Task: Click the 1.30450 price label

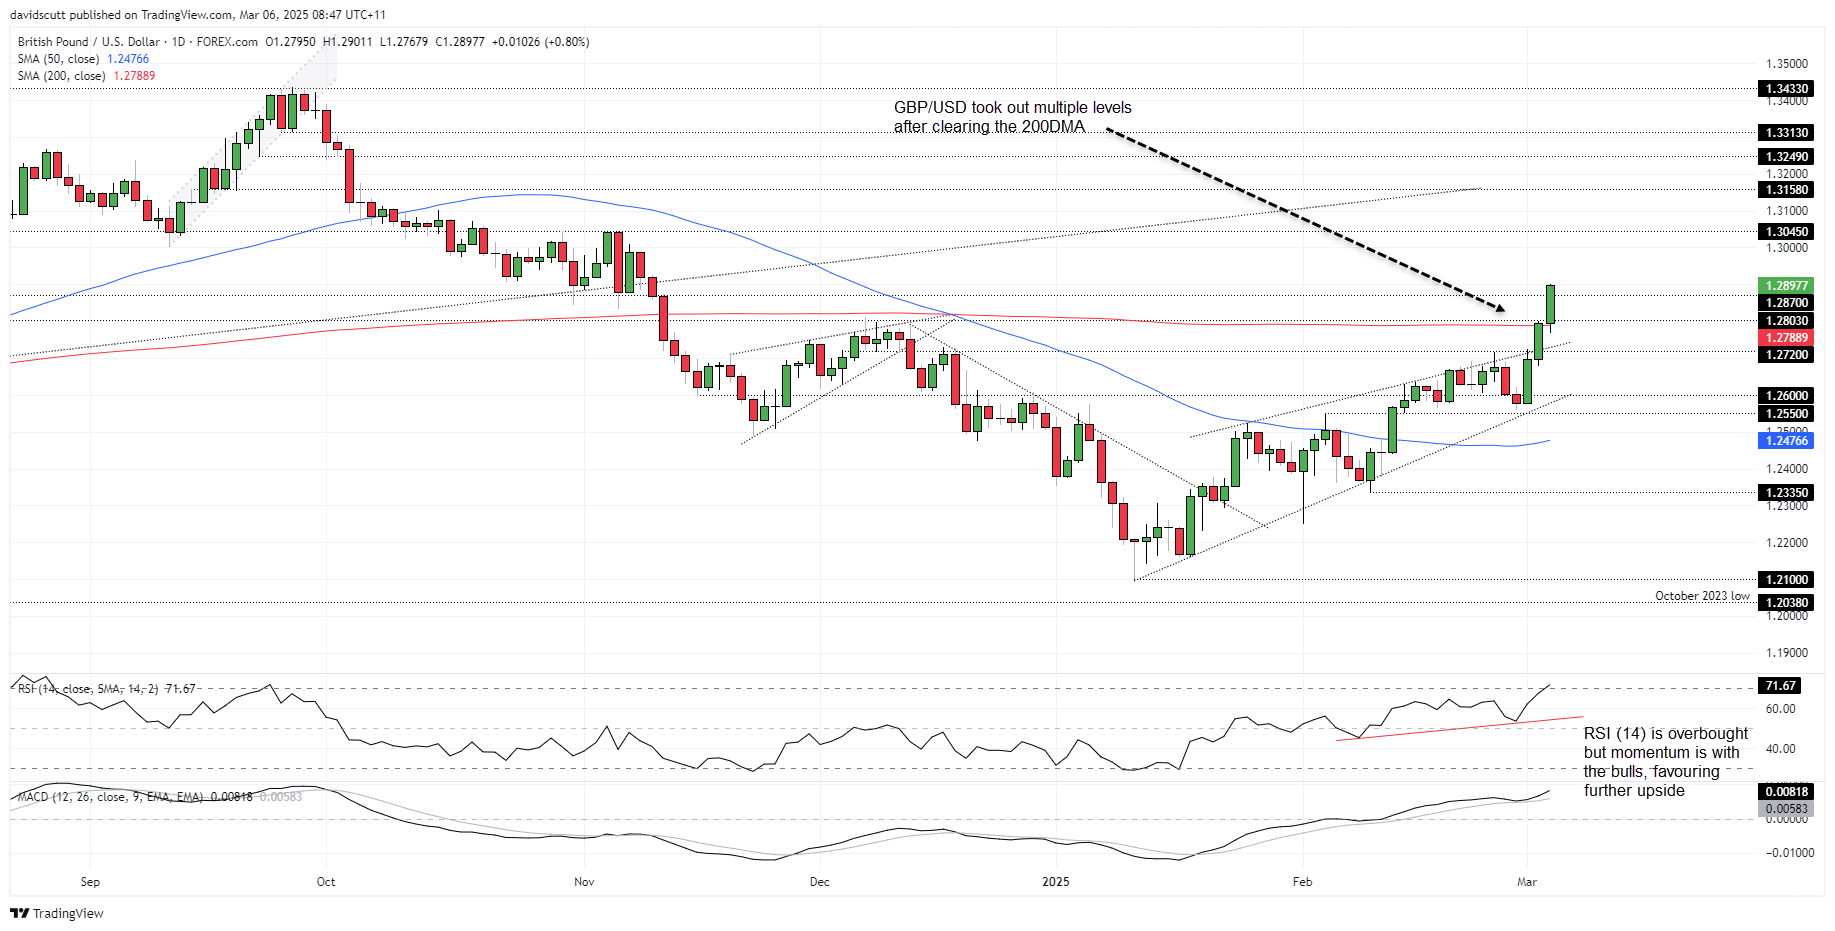Action: (x=1787, y=232)
